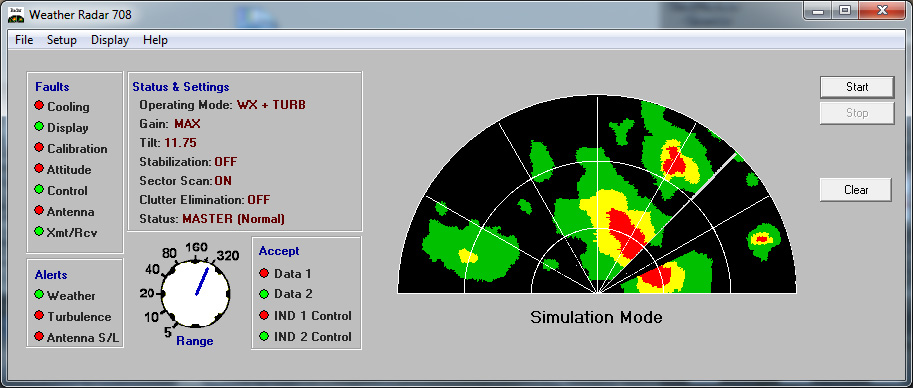The image size is (913, 388).
Task: Open the File menu
Action: click(24, 40)
